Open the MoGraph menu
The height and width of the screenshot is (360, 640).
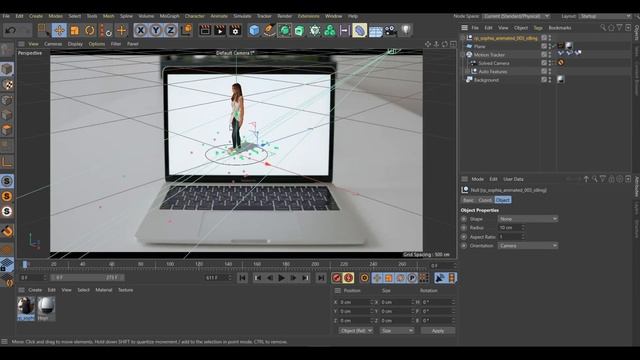point(169,16)
